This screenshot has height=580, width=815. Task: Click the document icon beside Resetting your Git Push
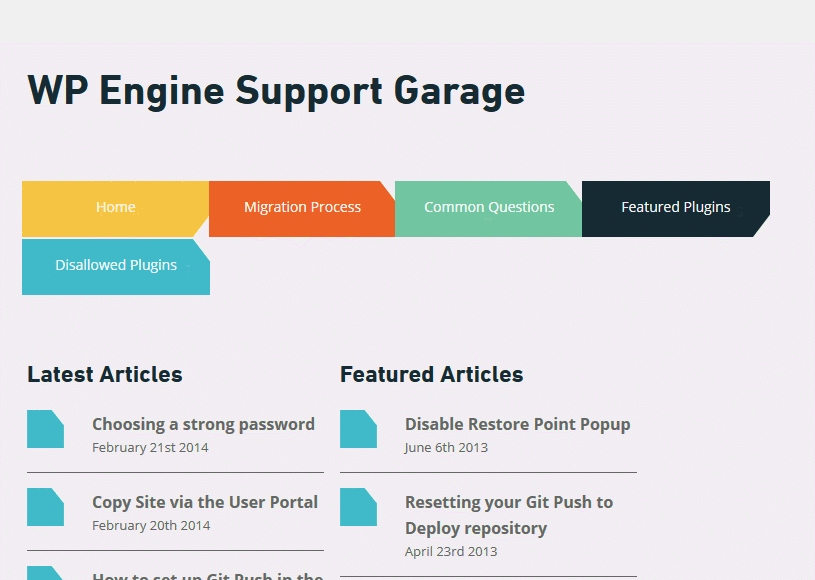click(x=359, y=507)
